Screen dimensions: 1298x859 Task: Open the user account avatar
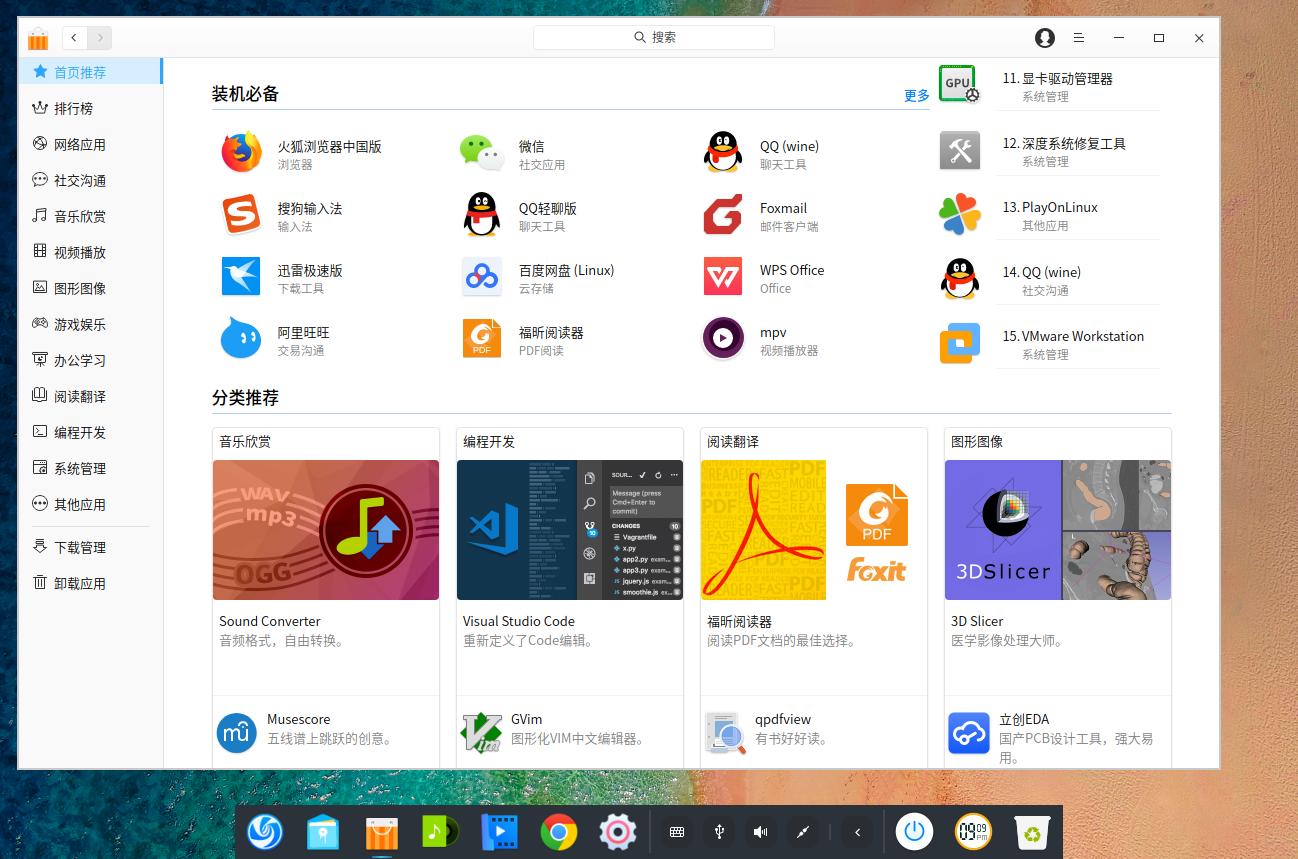click(1044, 38)
